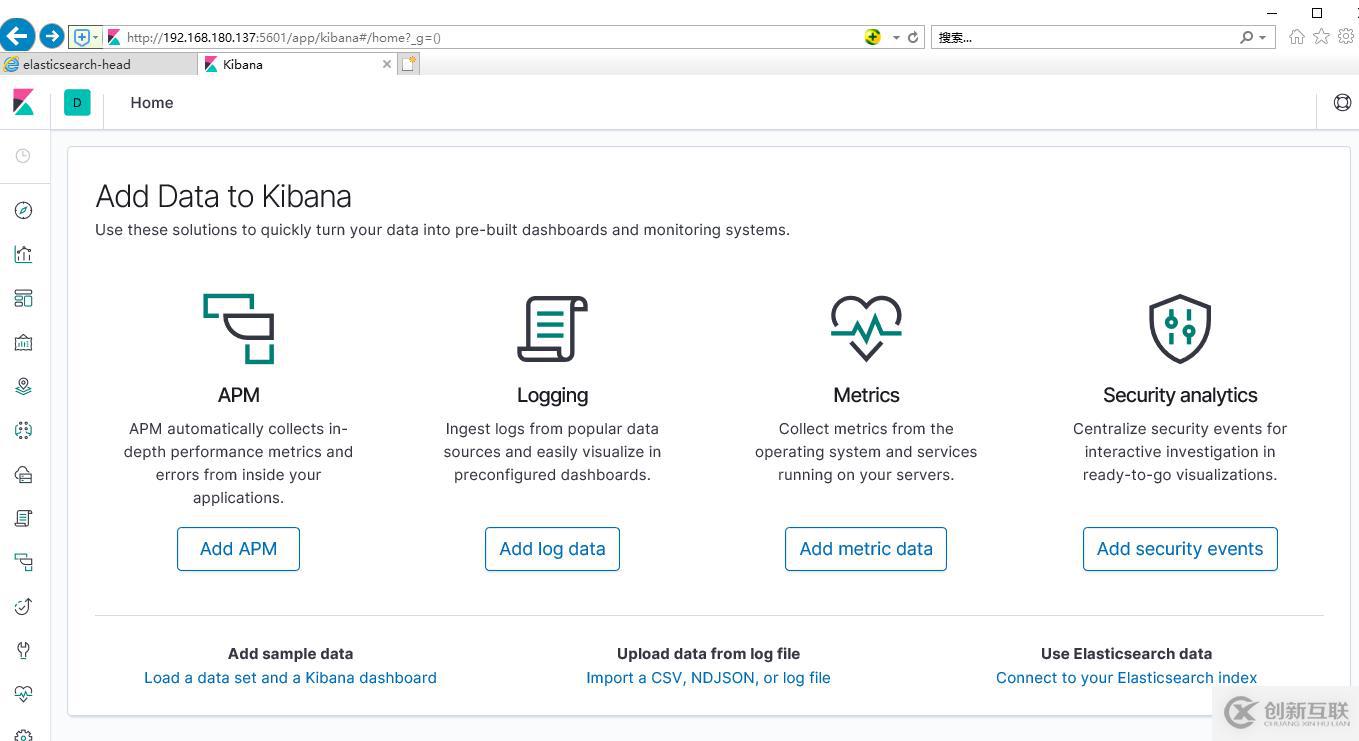Open Machine Learning sidebar icon

[23, 430]
